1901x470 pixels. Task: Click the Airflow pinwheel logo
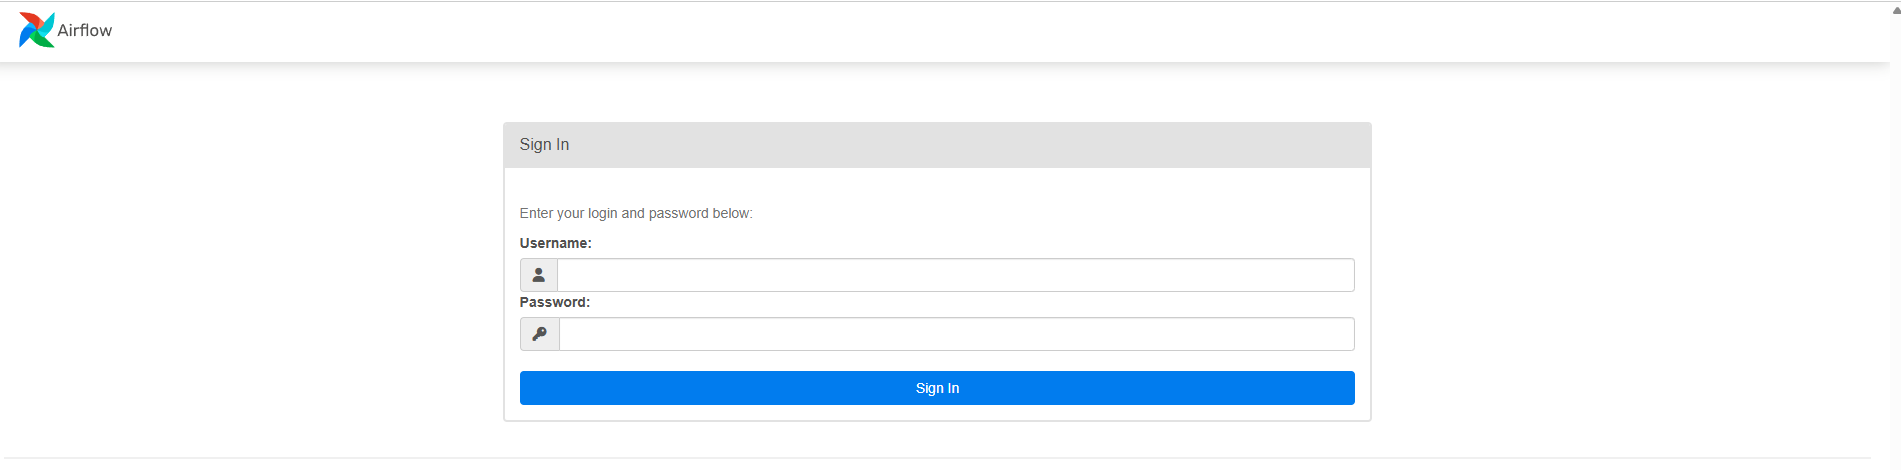[37, 30]
